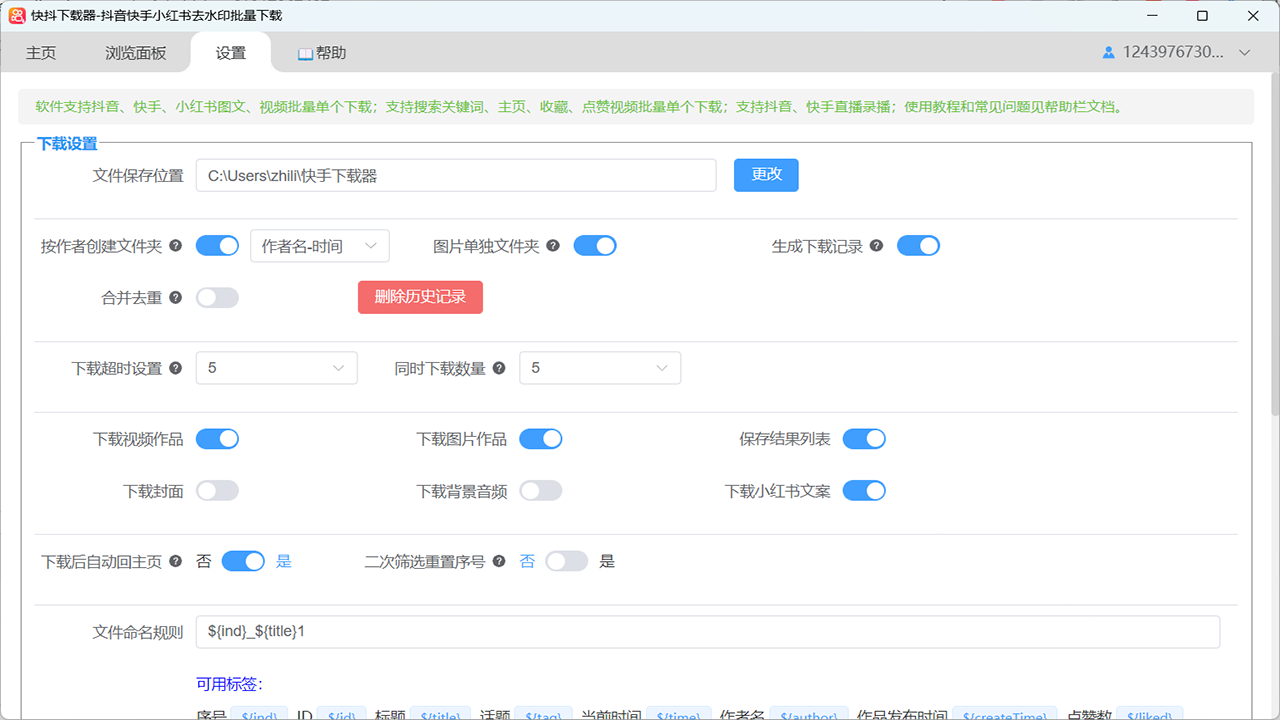The image size is (1280, 720).
Task: Disable the 下载视频作品 toggle
Action: click(x=217, y=438)
